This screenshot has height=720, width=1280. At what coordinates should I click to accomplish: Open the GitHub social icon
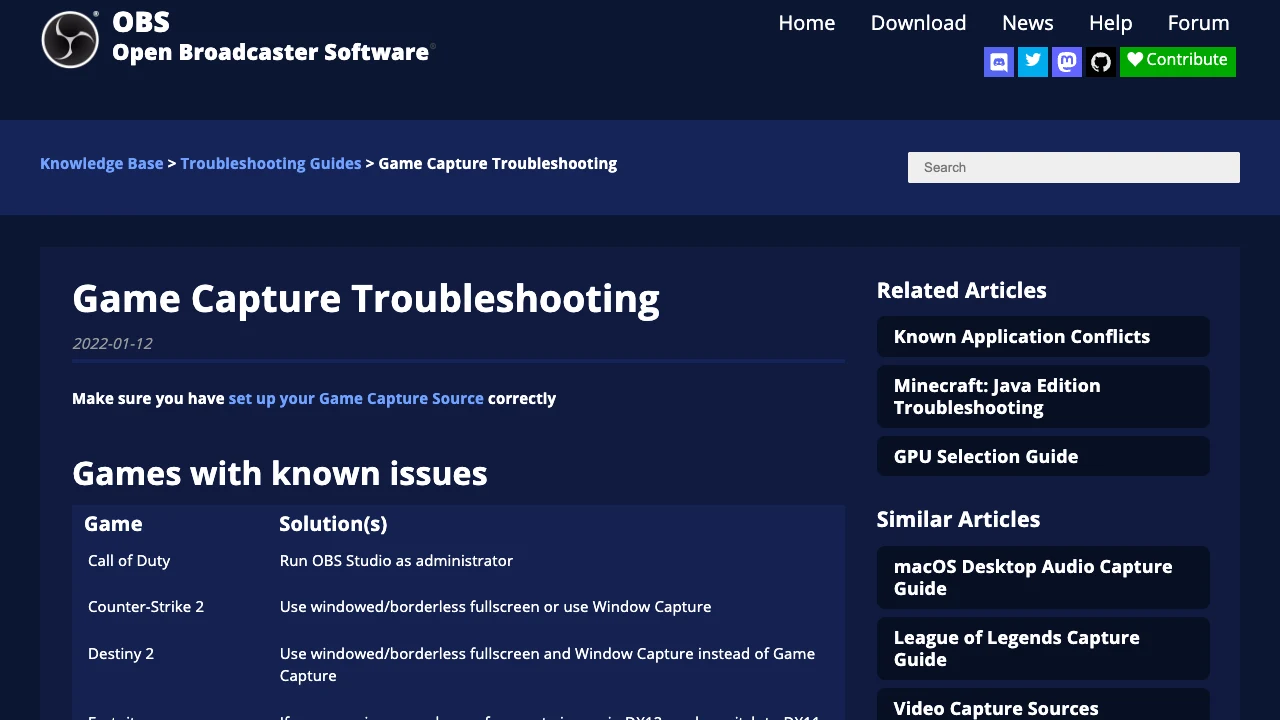point(1101,62)
